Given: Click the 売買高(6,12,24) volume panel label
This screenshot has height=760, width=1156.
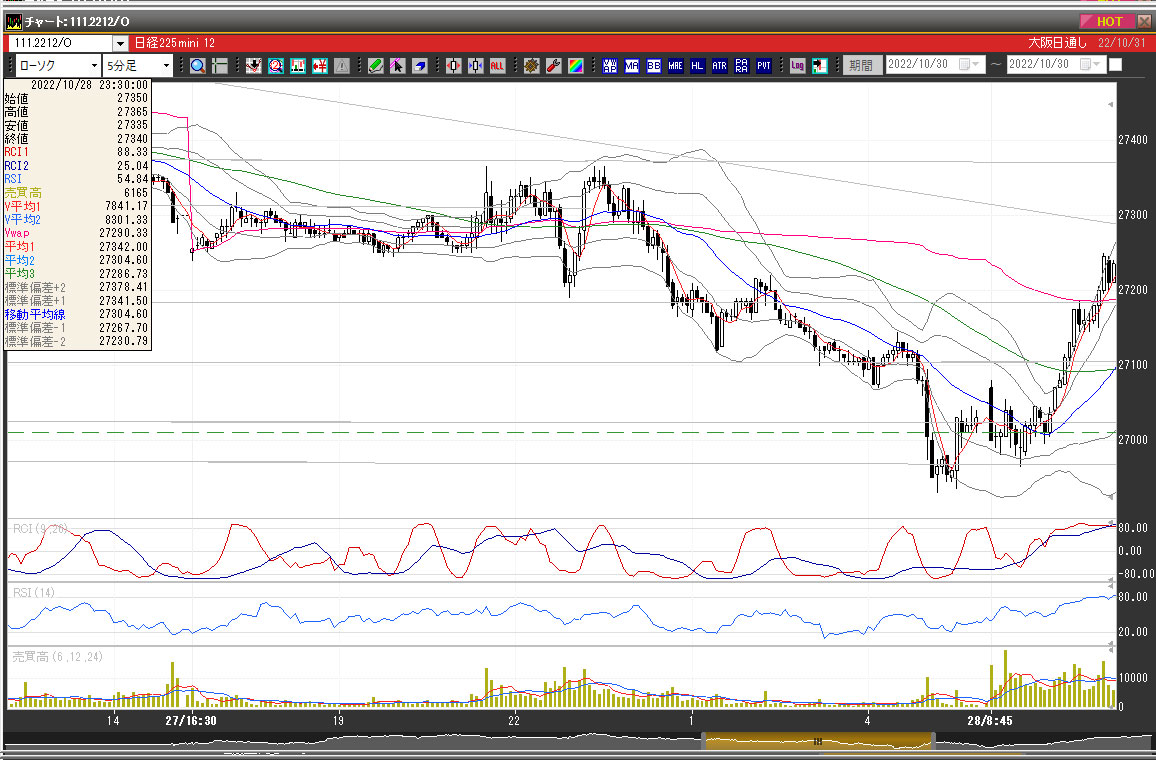Looking at the screenshot, I should pos(58,657).
